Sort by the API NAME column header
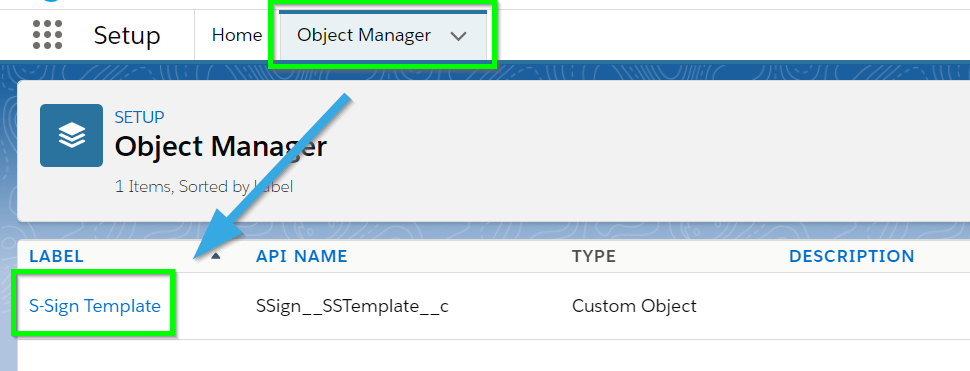The height and width of the screenshot is (371, 970). (302, 256)
